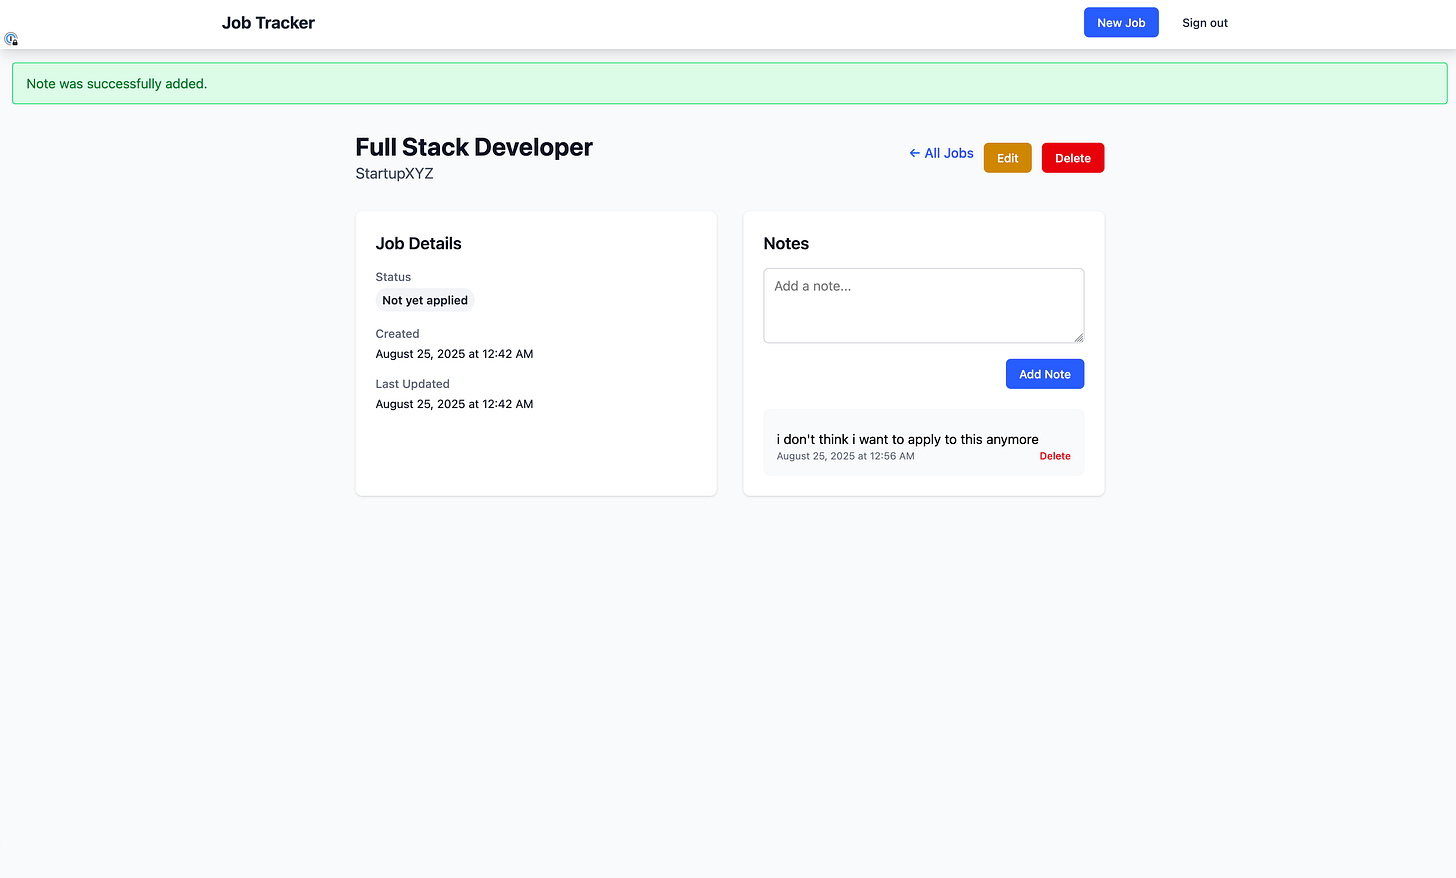
Task: Click the StartupXYZ company name
Action: point(395,174)
